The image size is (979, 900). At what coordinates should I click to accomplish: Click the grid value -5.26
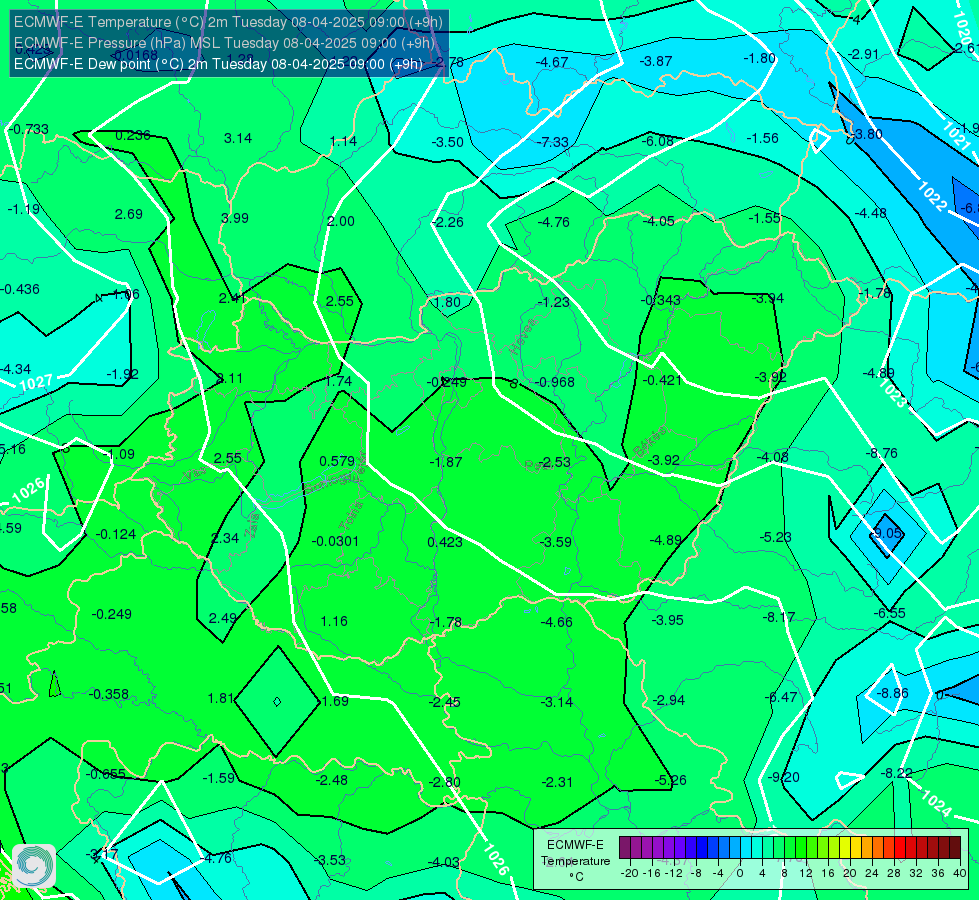pyautogui.click(x=671, y=781)
